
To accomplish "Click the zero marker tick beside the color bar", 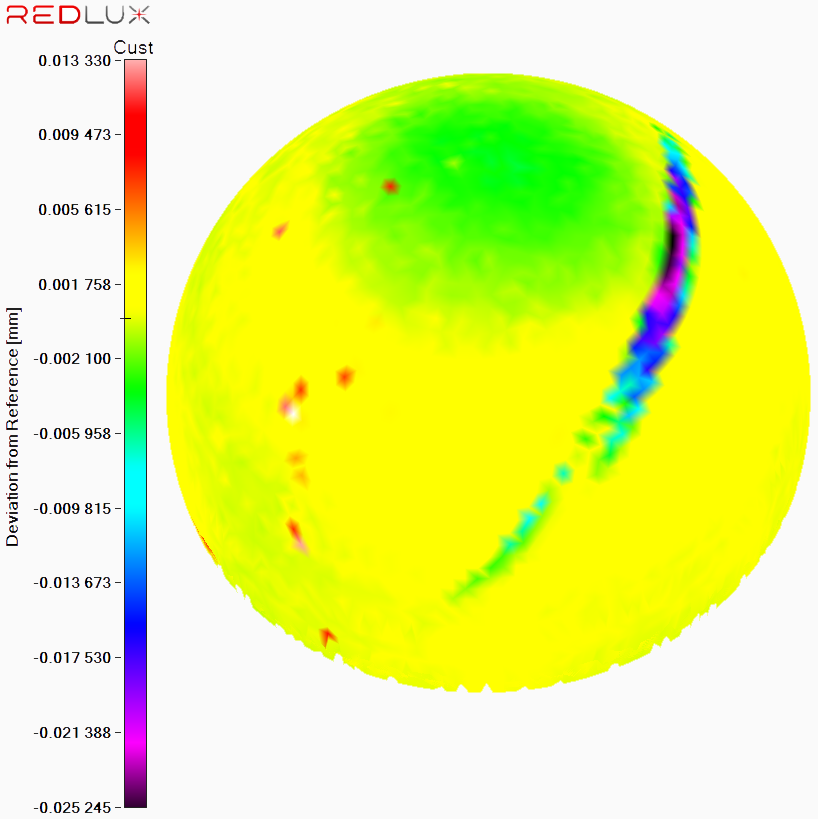I will pos(125,318).
